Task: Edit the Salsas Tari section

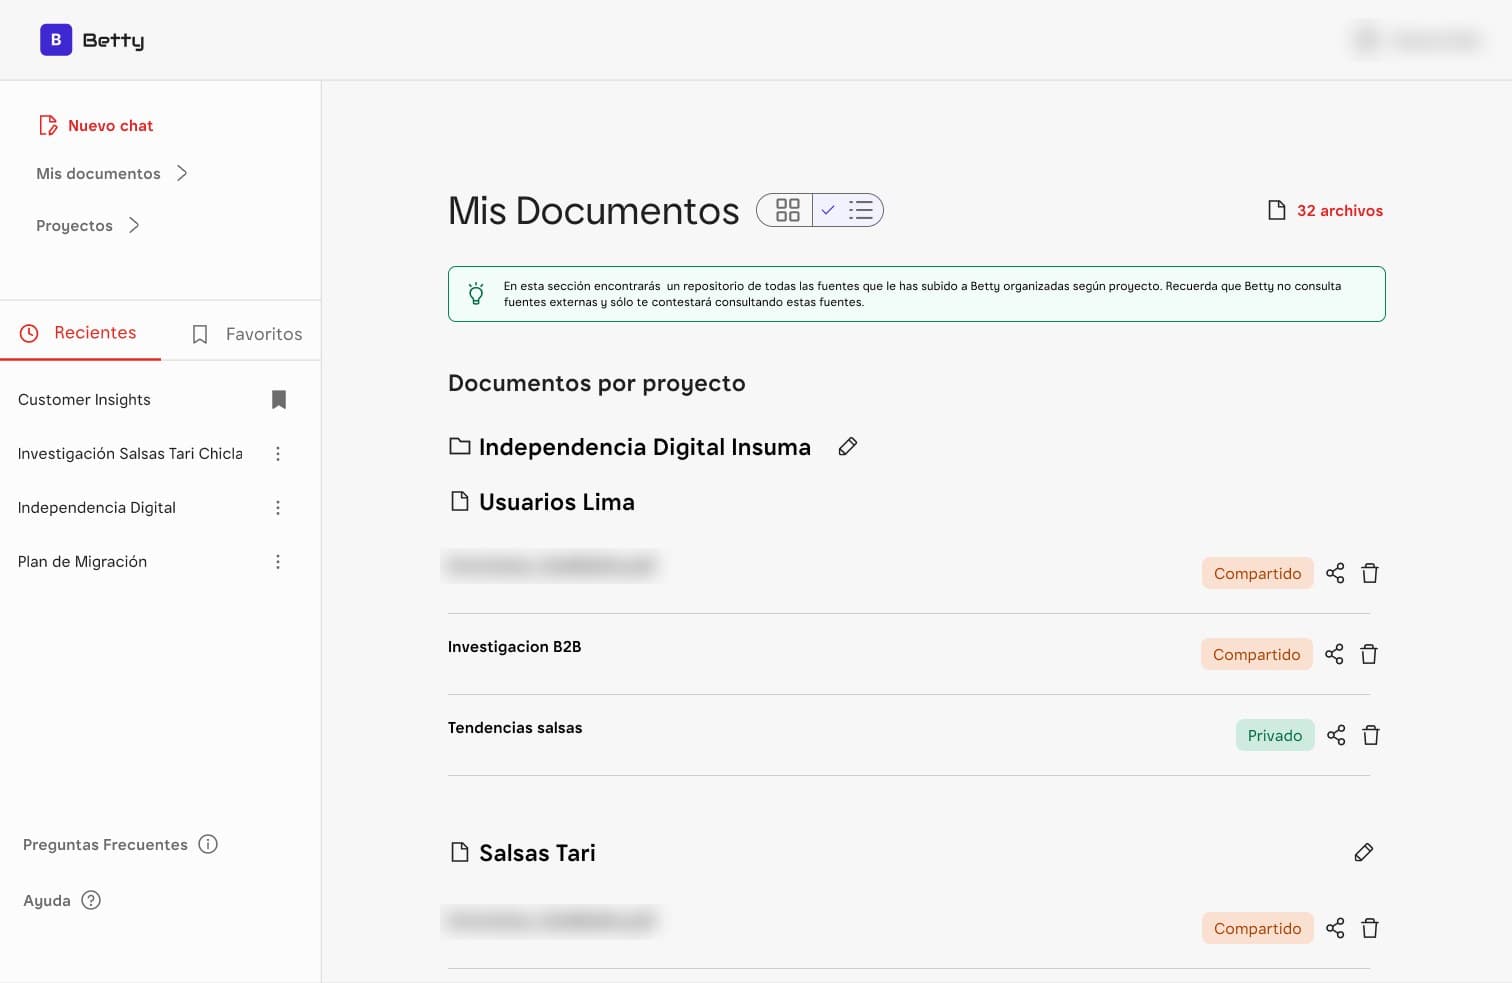Action: click(x=1364, y=852)
